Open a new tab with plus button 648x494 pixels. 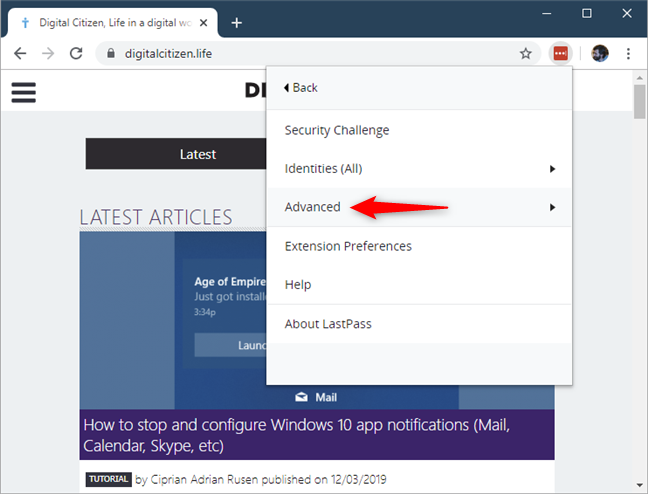[236, 23]
